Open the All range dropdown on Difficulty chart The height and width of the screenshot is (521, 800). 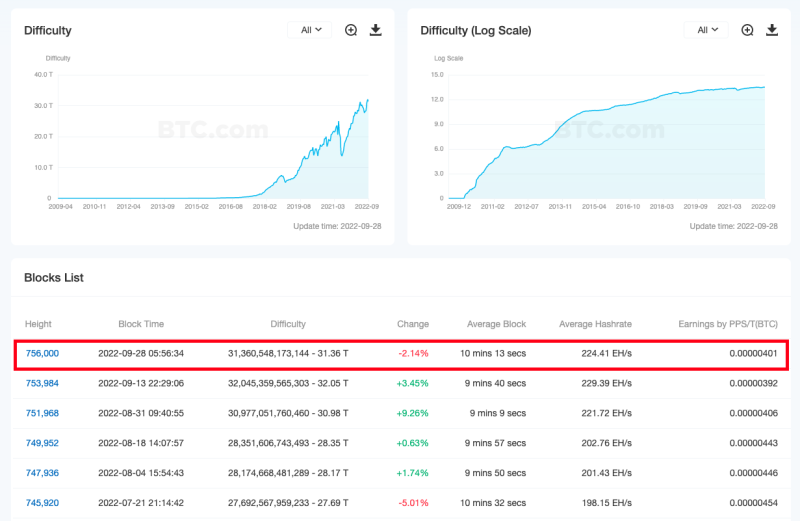pos(310,30)
